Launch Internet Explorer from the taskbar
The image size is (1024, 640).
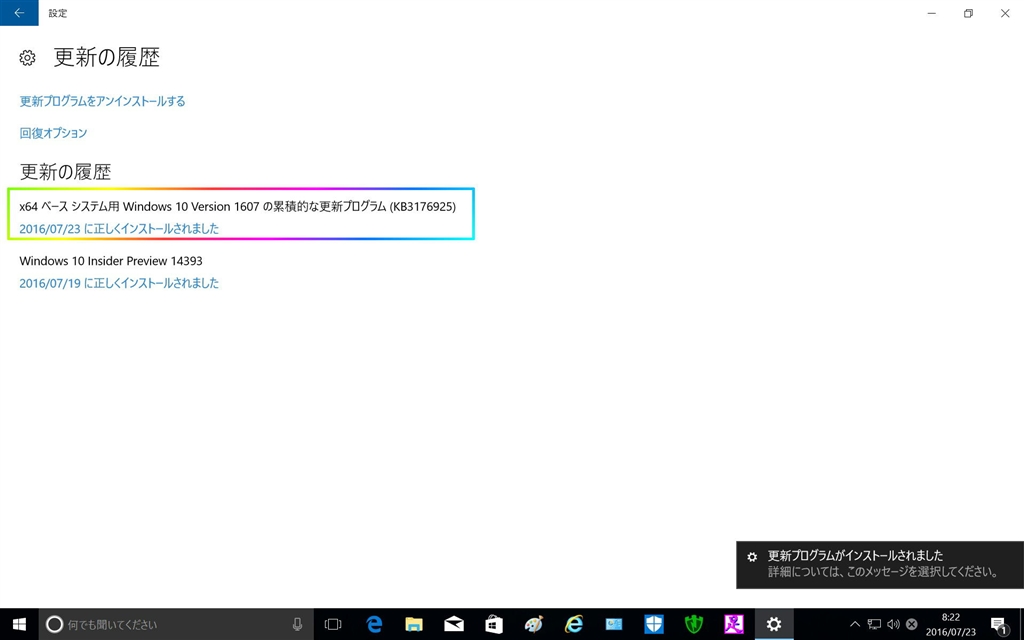tap(573, 624)
